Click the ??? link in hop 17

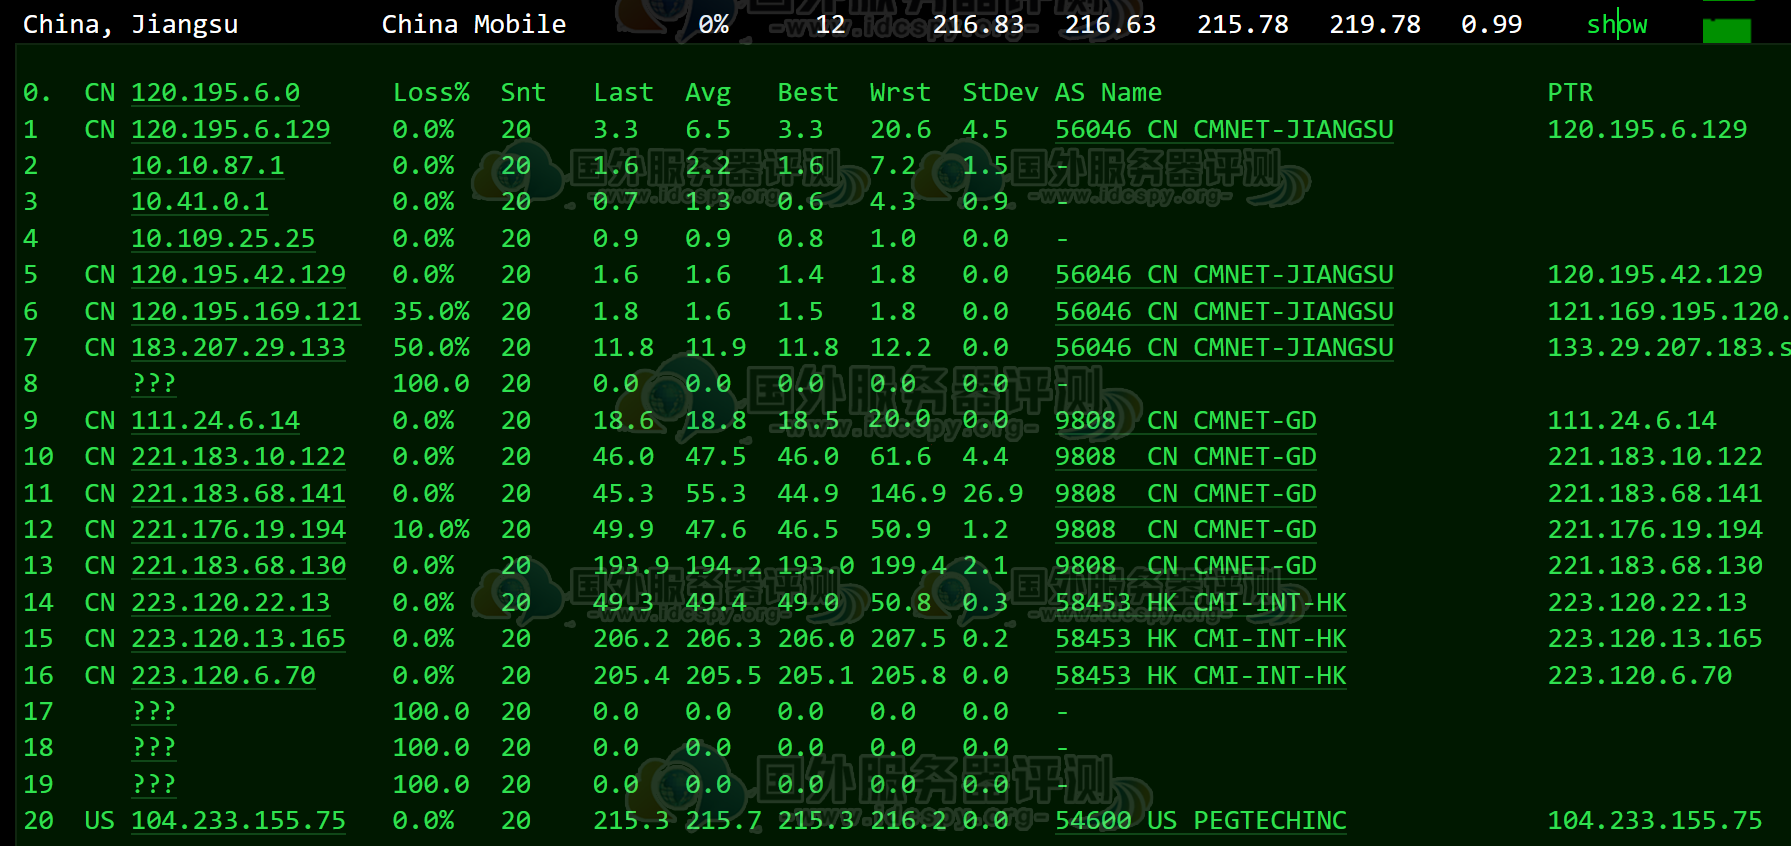click(154, 712)
